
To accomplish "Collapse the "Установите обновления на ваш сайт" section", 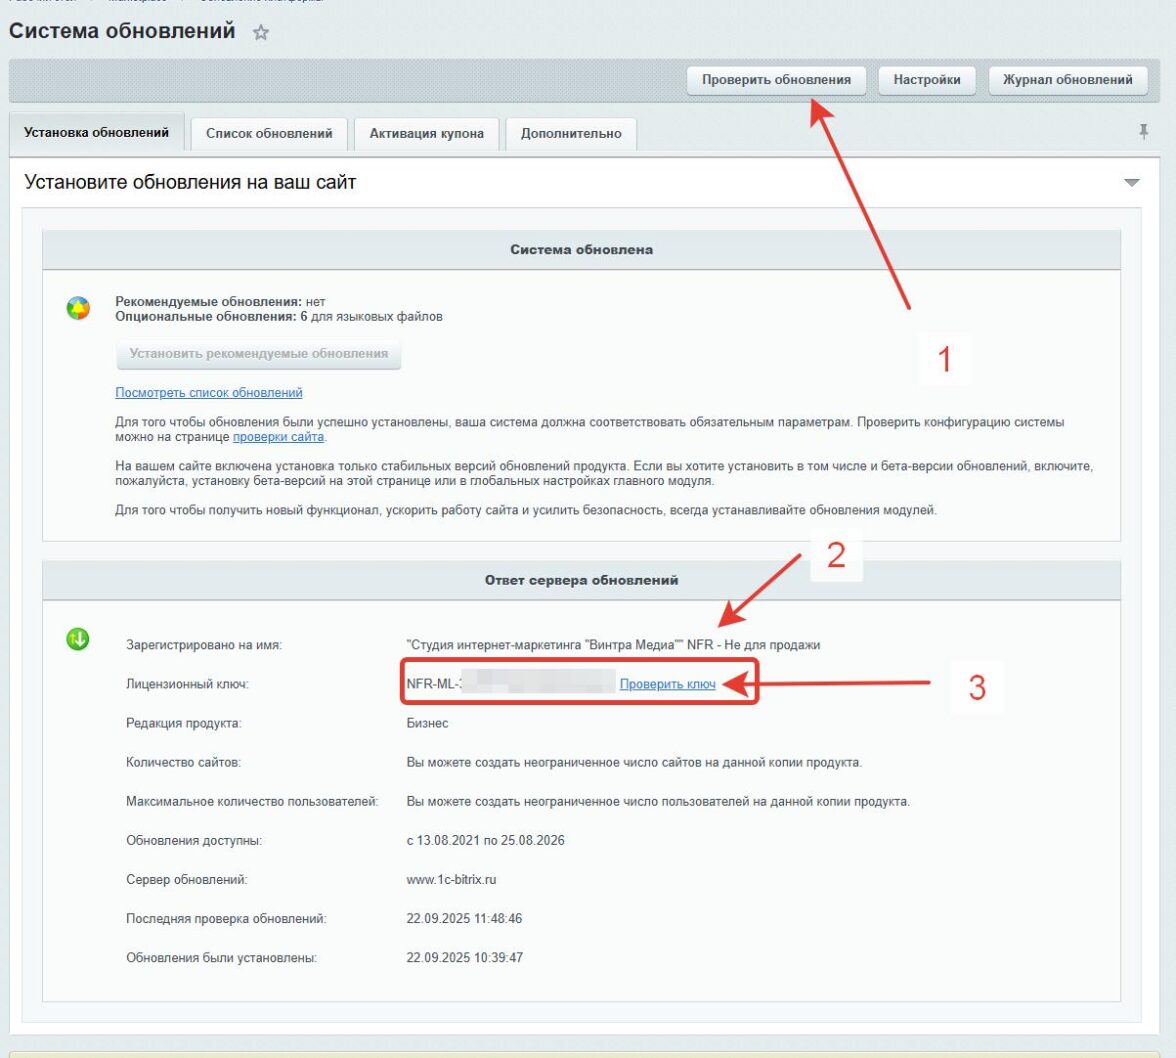I will pos(1132,182).
